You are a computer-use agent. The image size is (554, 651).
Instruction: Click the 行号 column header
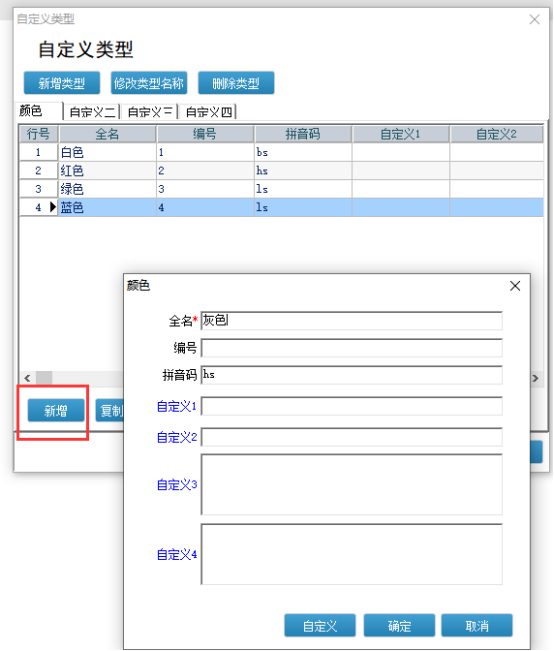(x=38, y=134)
